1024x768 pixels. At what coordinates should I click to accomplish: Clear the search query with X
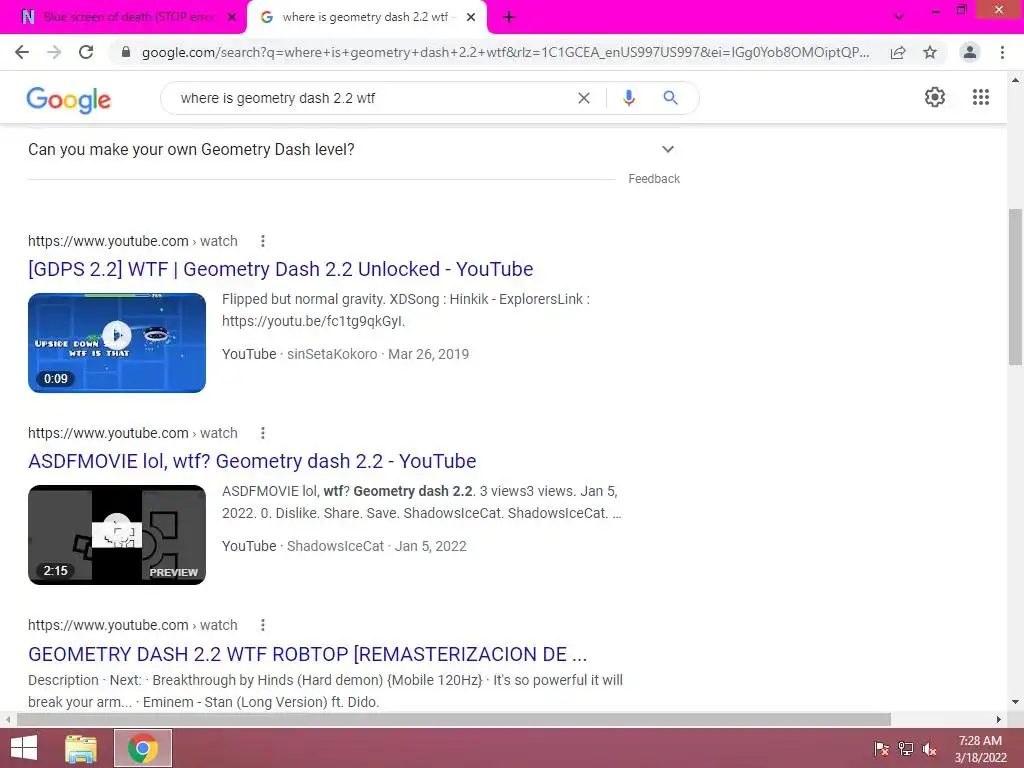pyautogui.click(x=584, y=98)
